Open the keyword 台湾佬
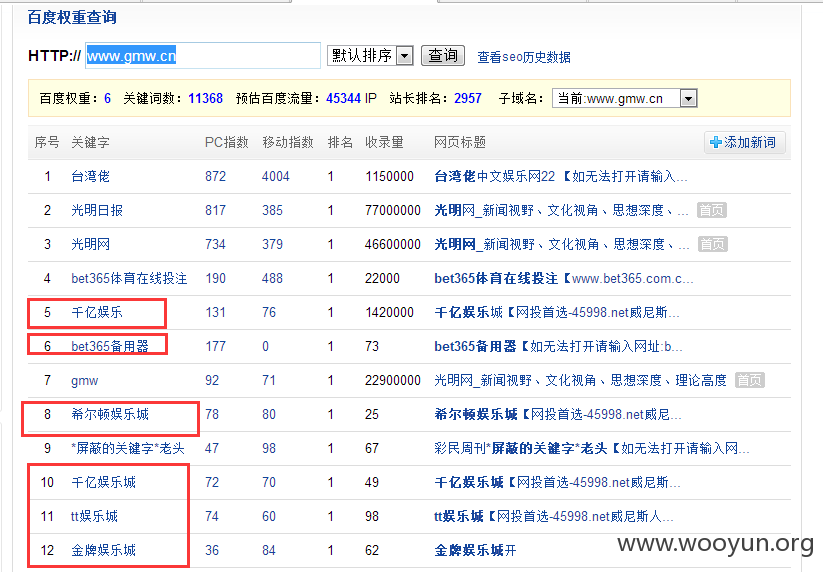This screenshot has height=572, width=823. (90, 176)
